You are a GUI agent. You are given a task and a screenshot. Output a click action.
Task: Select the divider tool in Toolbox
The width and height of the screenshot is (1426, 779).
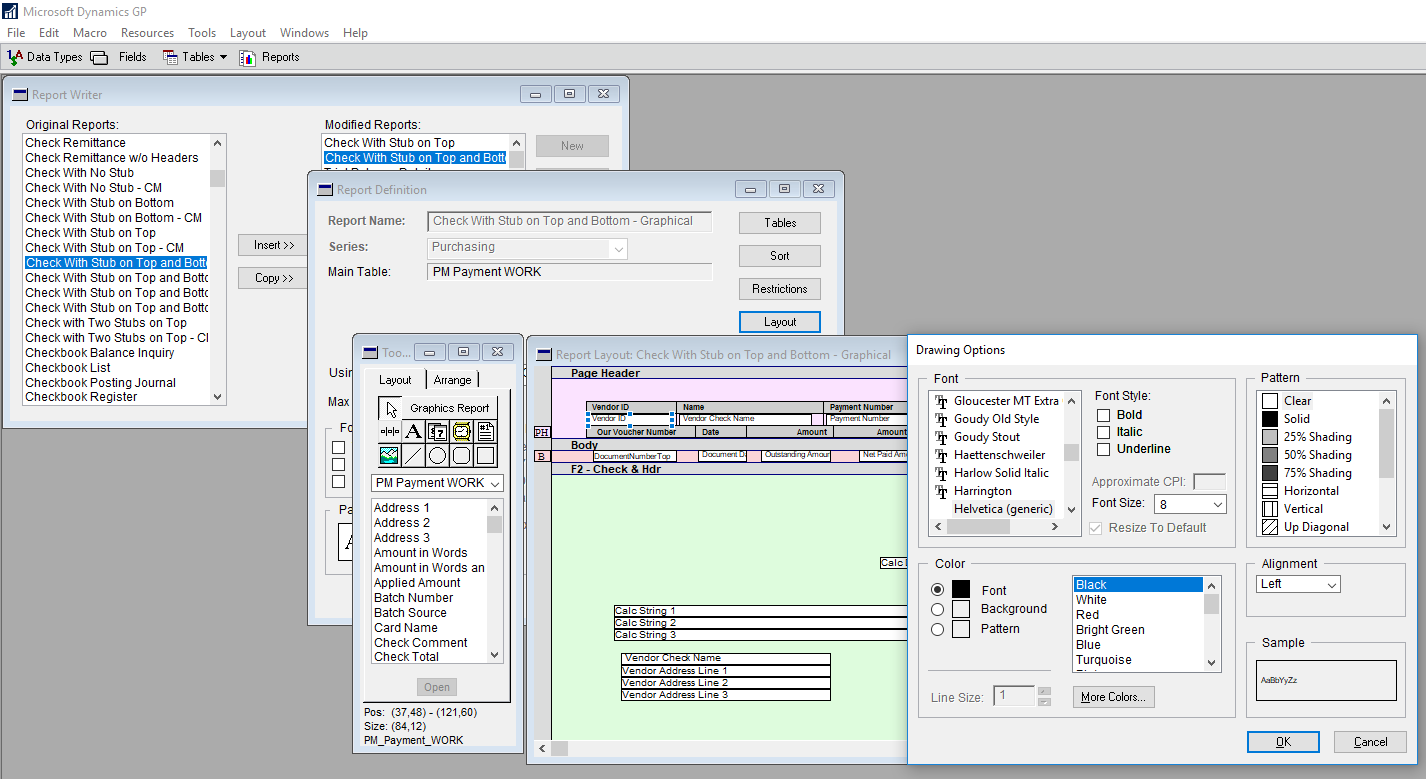[390, 432]
